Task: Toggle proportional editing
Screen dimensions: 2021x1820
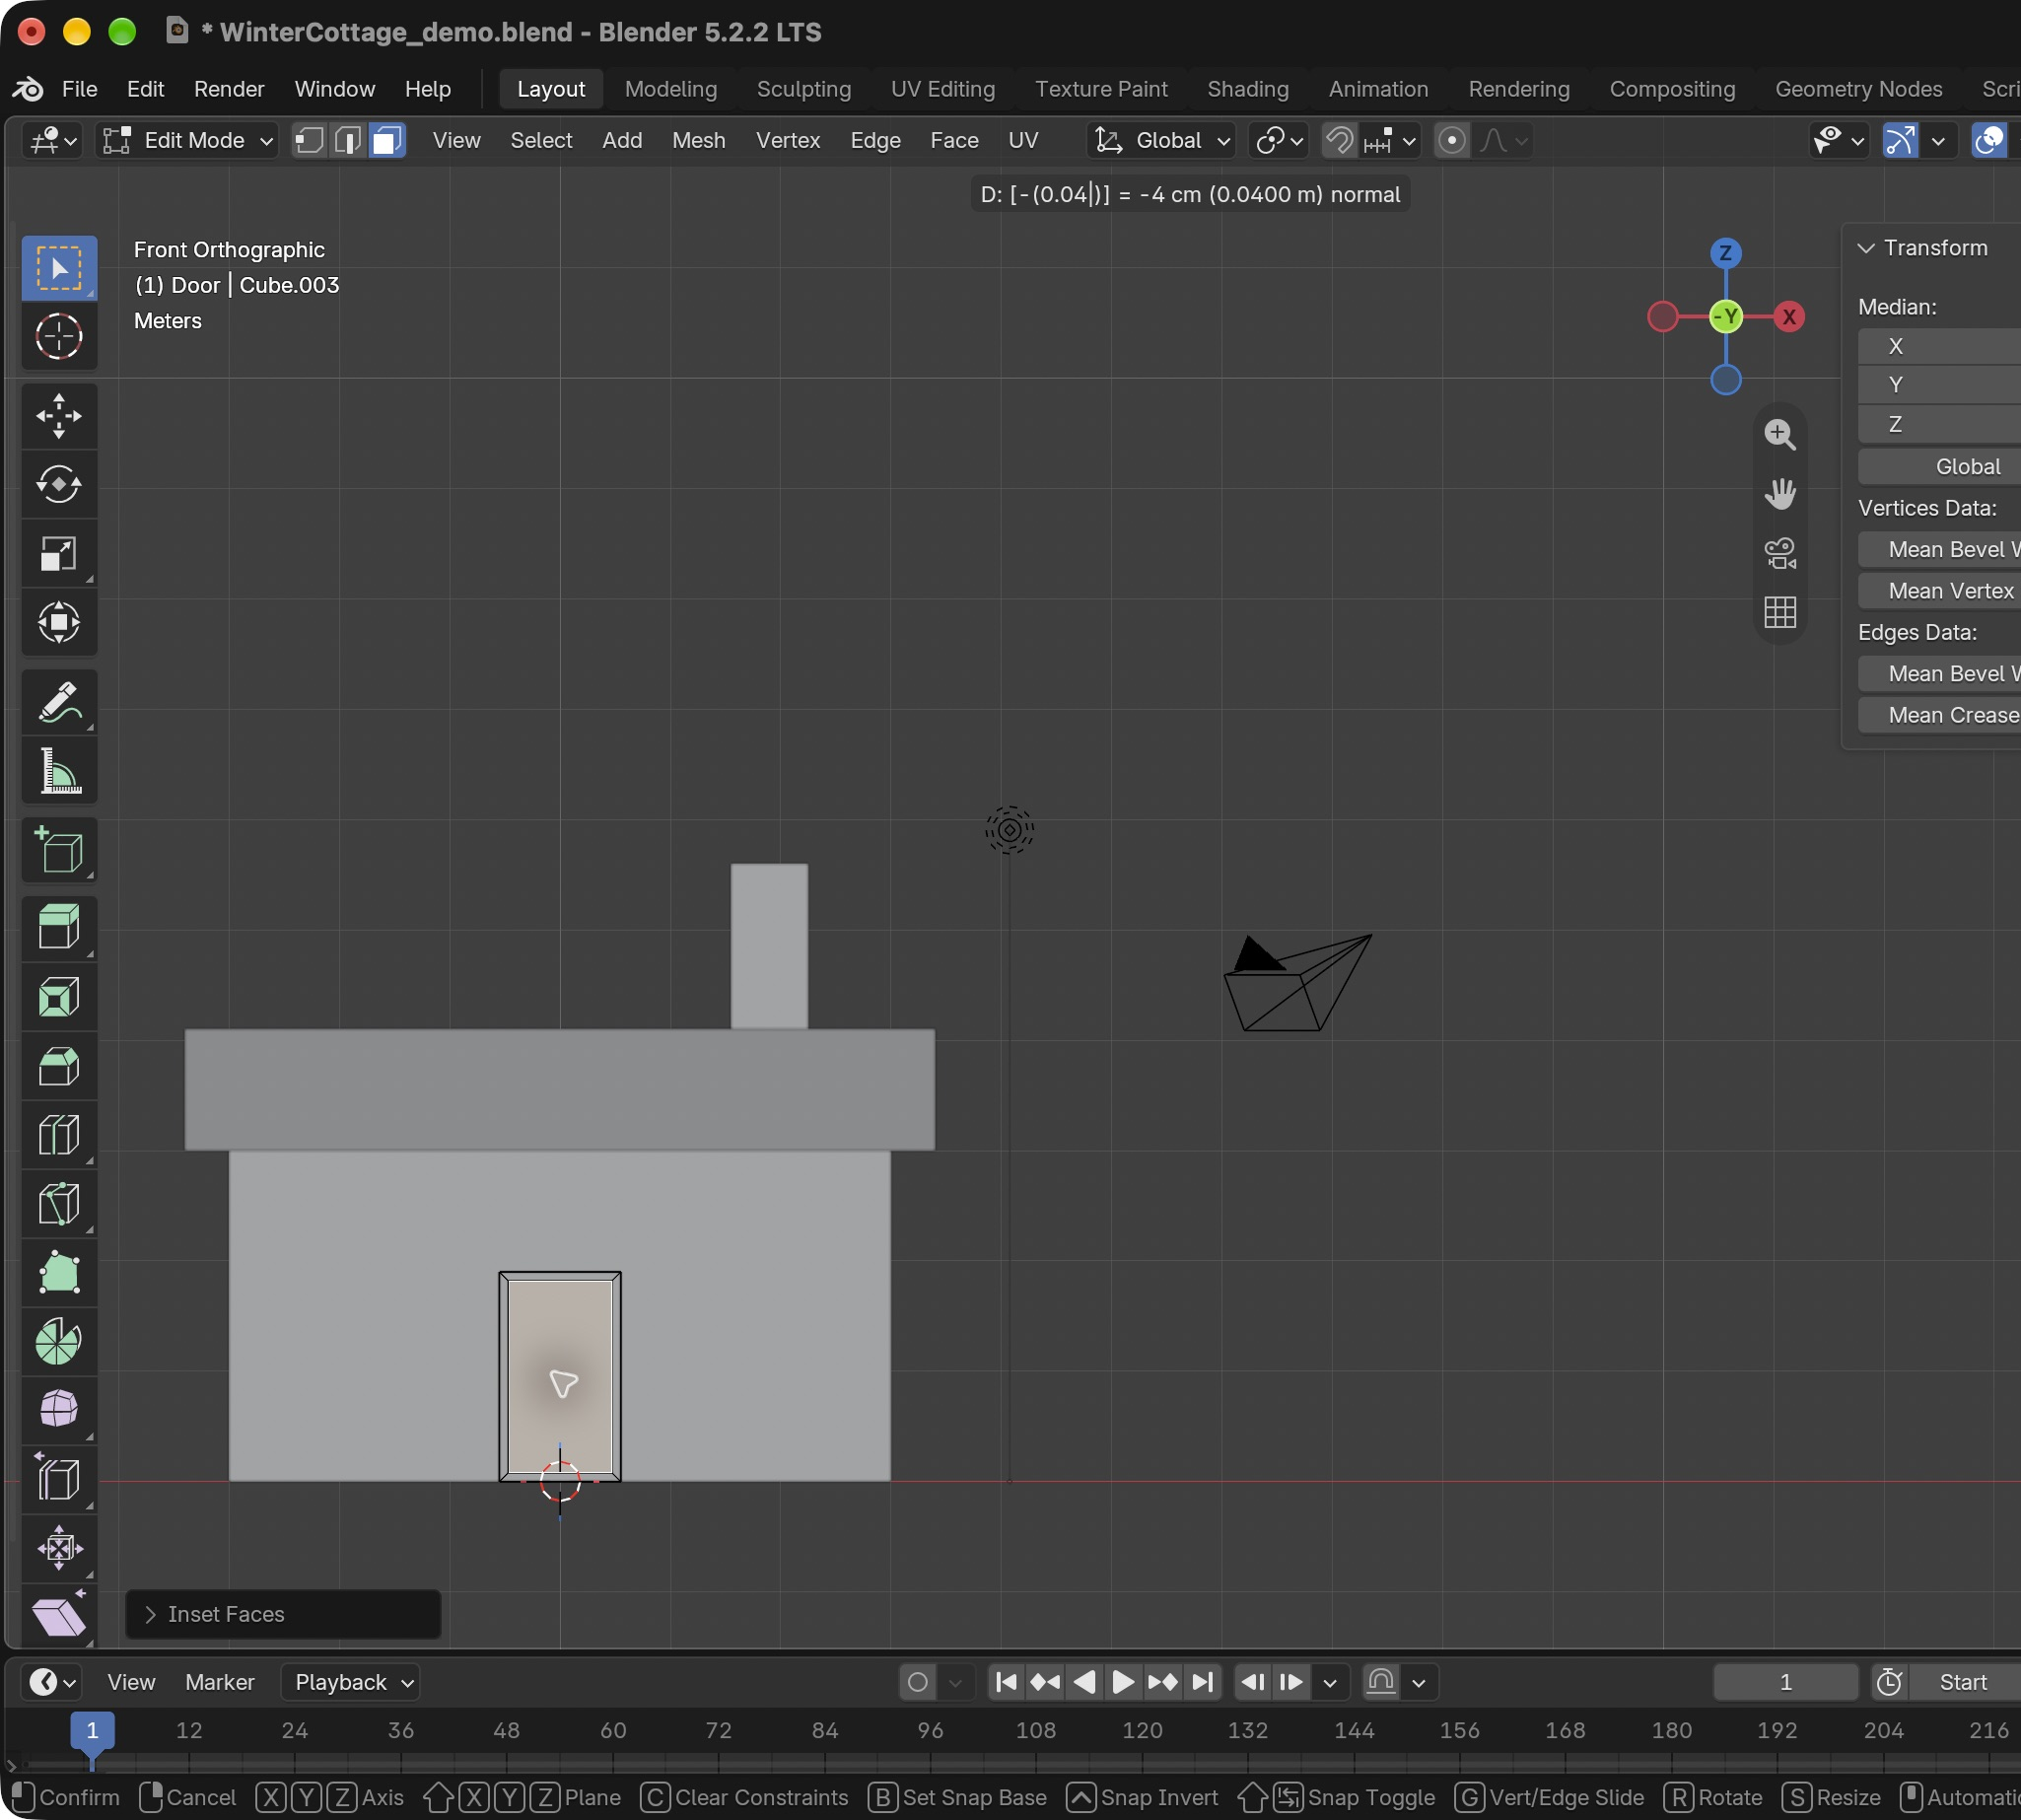Action: [1452, 141]
